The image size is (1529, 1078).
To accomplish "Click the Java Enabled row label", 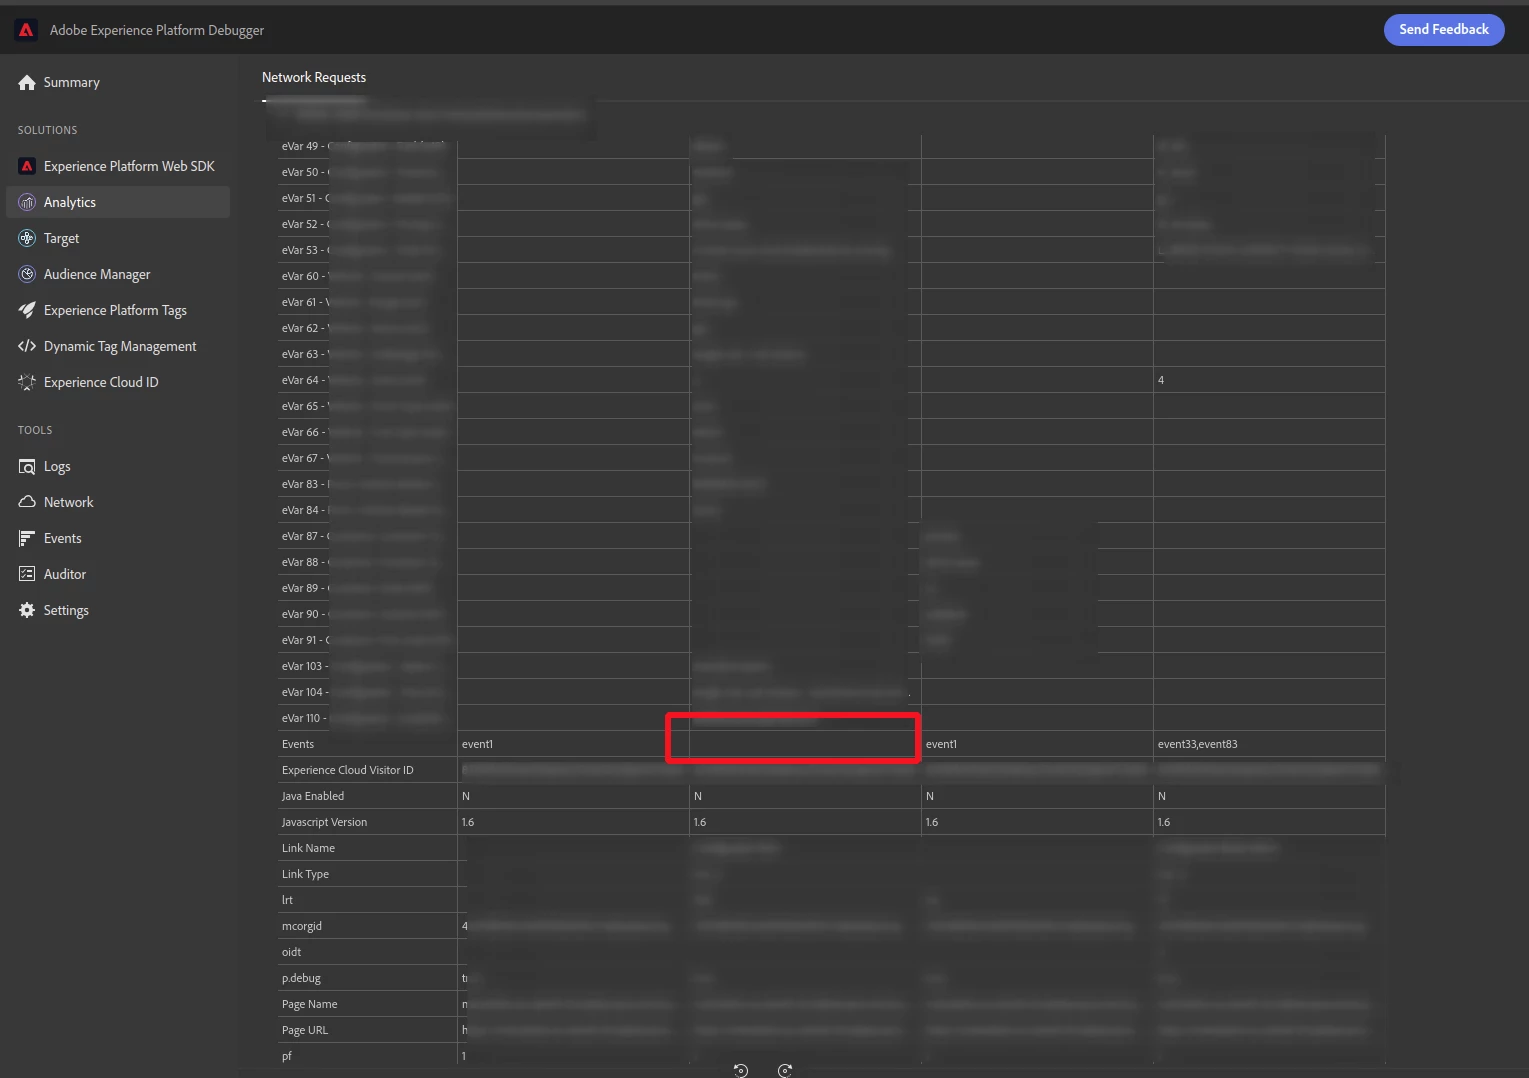I will coord(313,796).
